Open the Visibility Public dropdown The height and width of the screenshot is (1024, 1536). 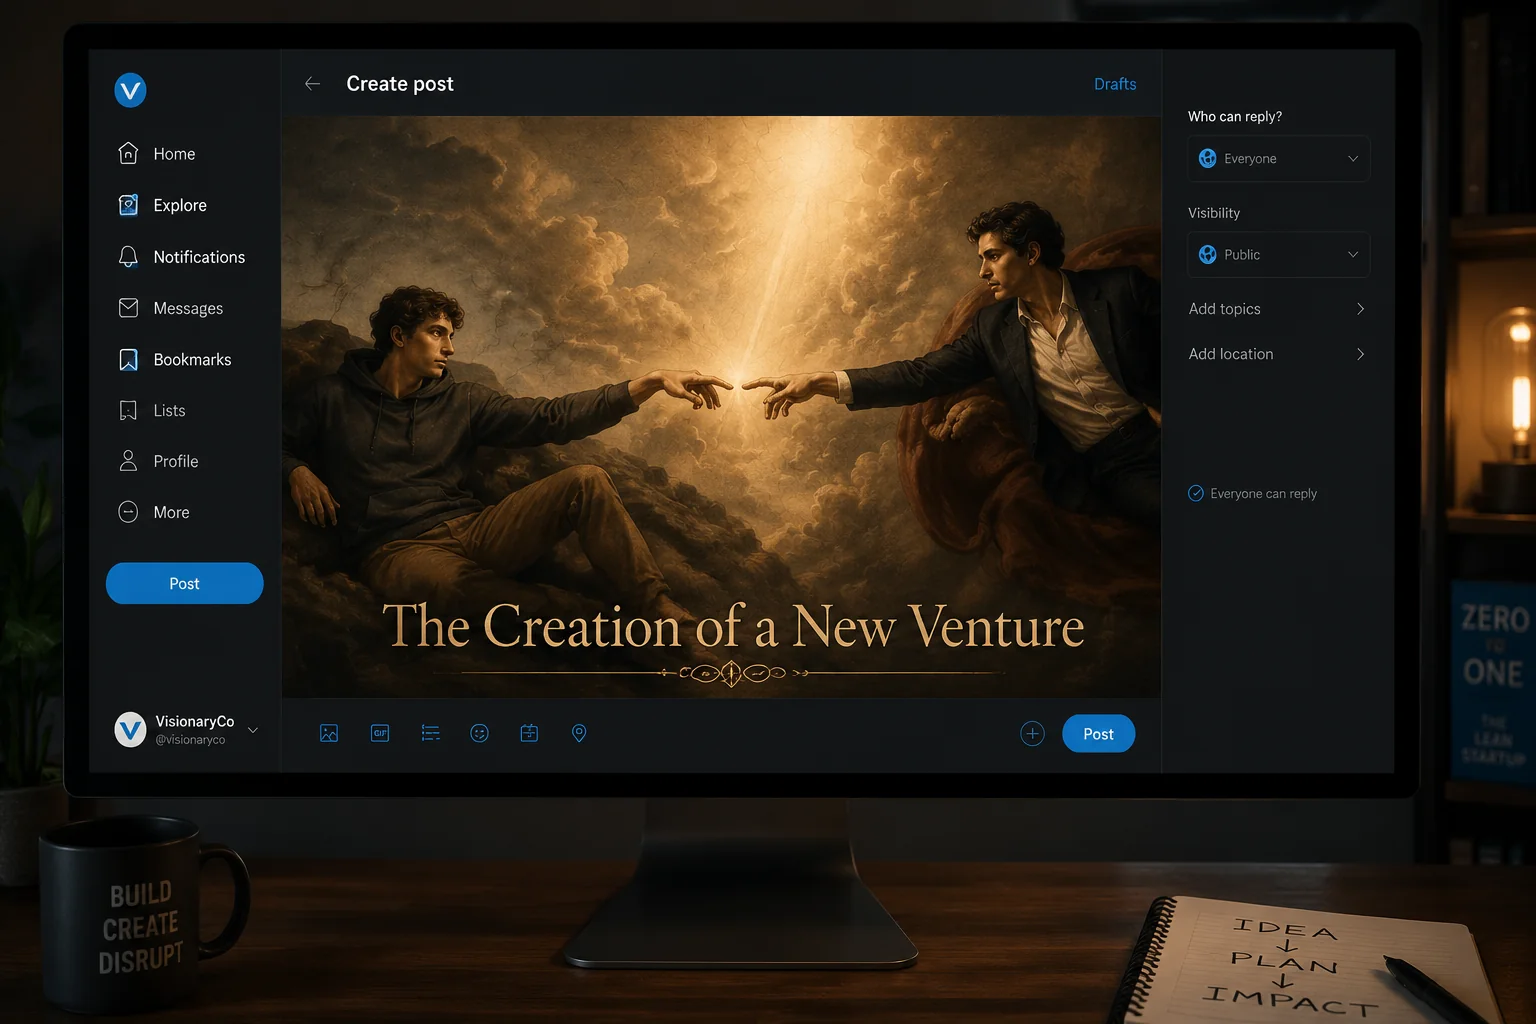[x=1279, y=255]
